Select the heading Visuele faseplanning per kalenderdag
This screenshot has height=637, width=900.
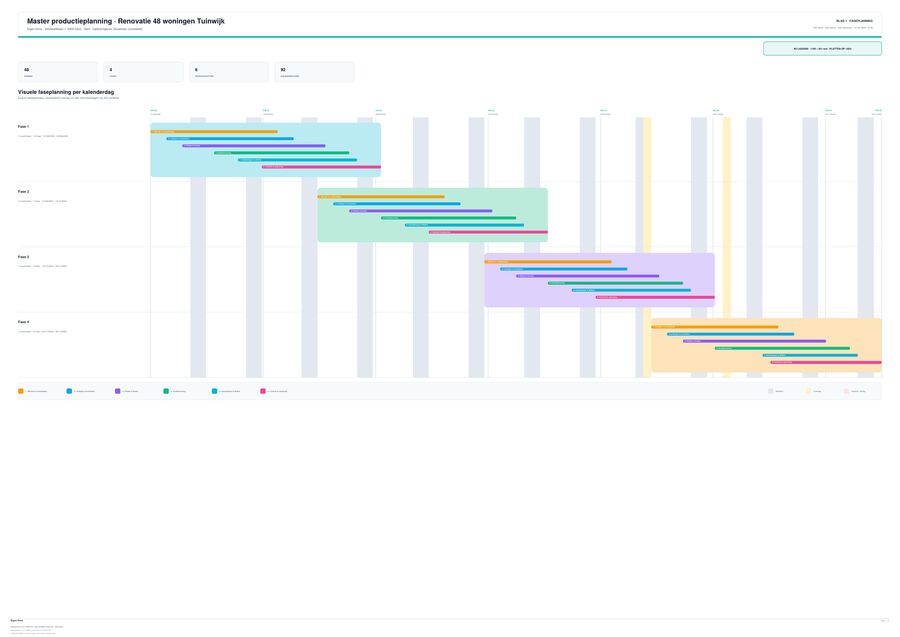pyautogui.click(x=66, y=92)
